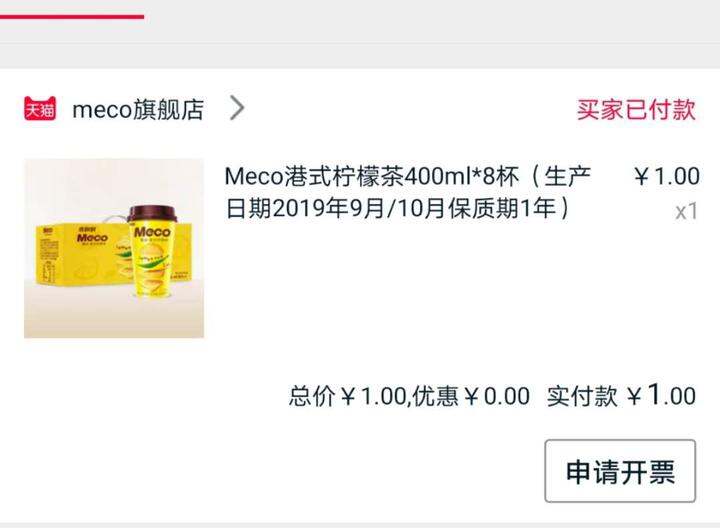
Task: Open the Meco lemon tea product thumbnail
Action: click(114, 248)
